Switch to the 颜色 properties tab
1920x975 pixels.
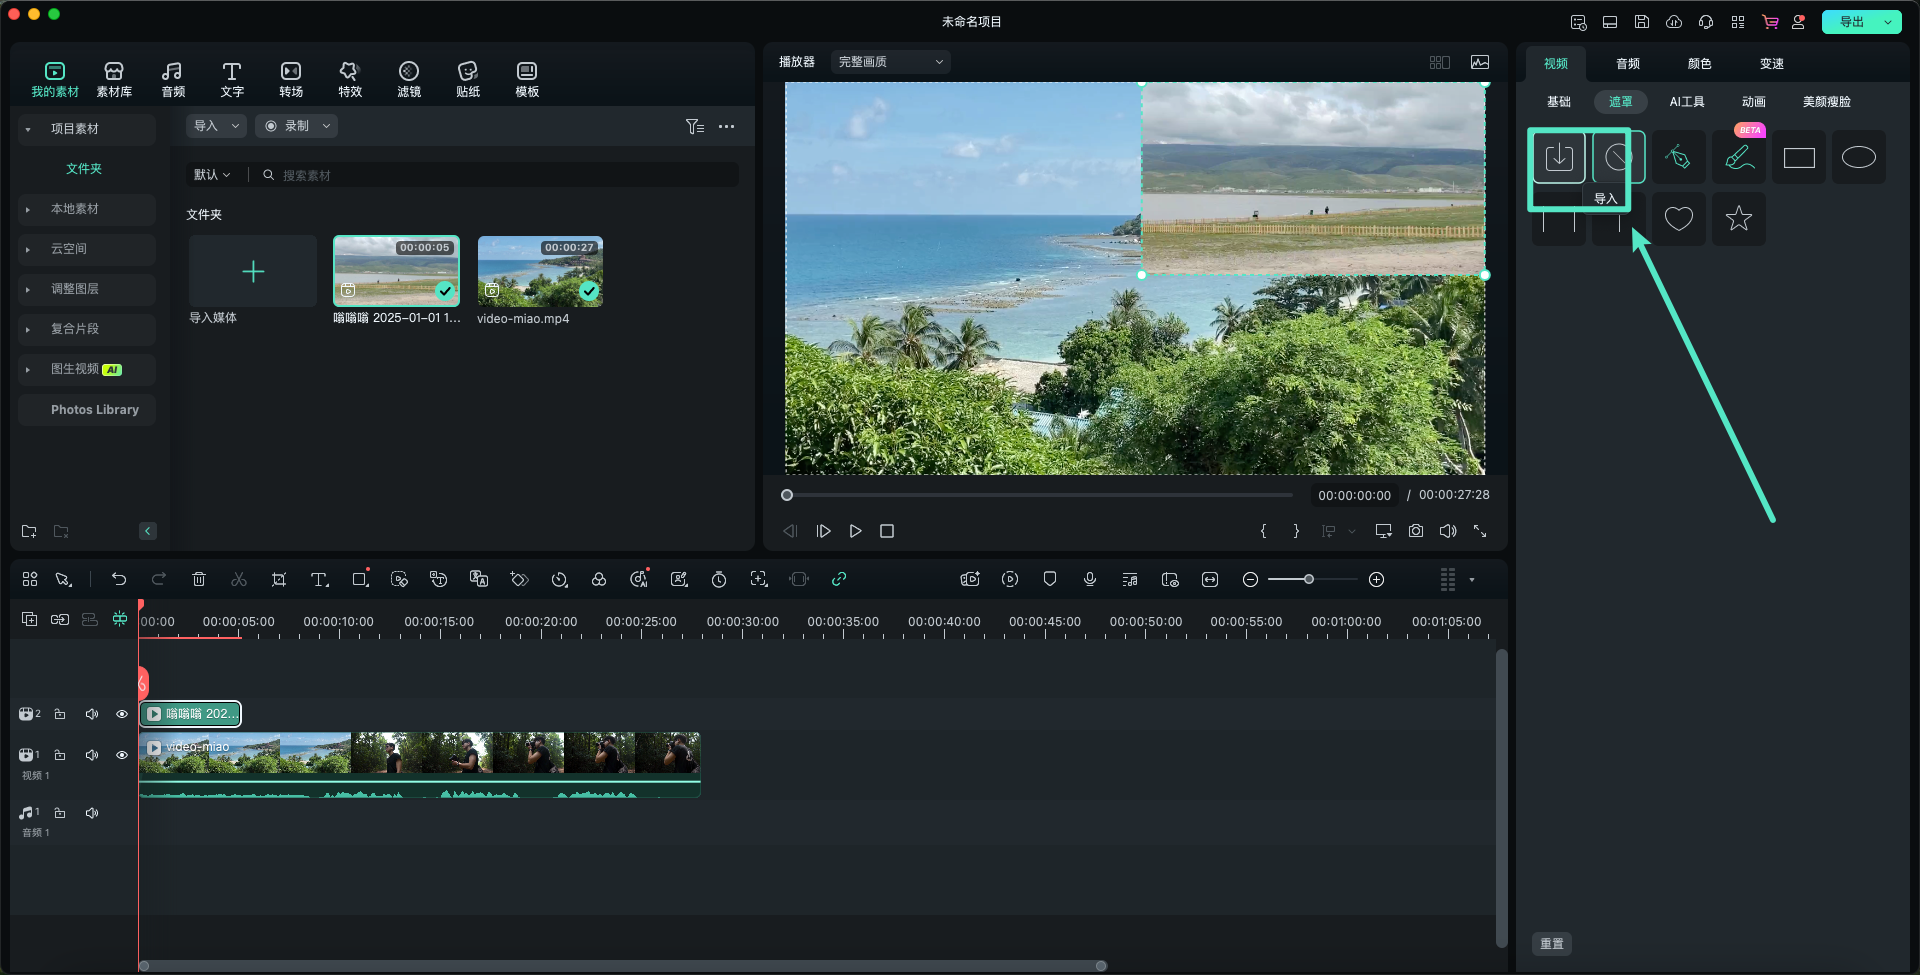coord(1700,64)
